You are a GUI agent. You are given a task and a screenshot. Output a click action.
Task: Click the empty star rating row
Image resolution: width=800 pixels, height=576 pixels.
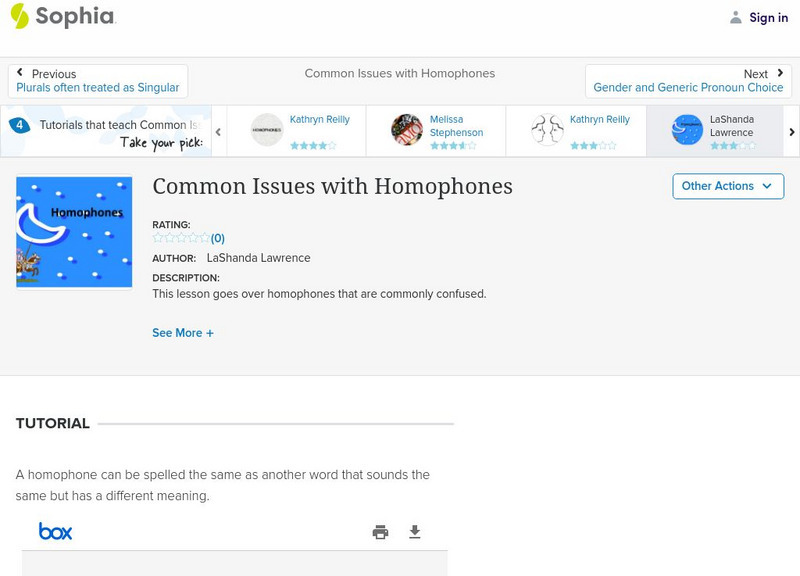(180, 238)
